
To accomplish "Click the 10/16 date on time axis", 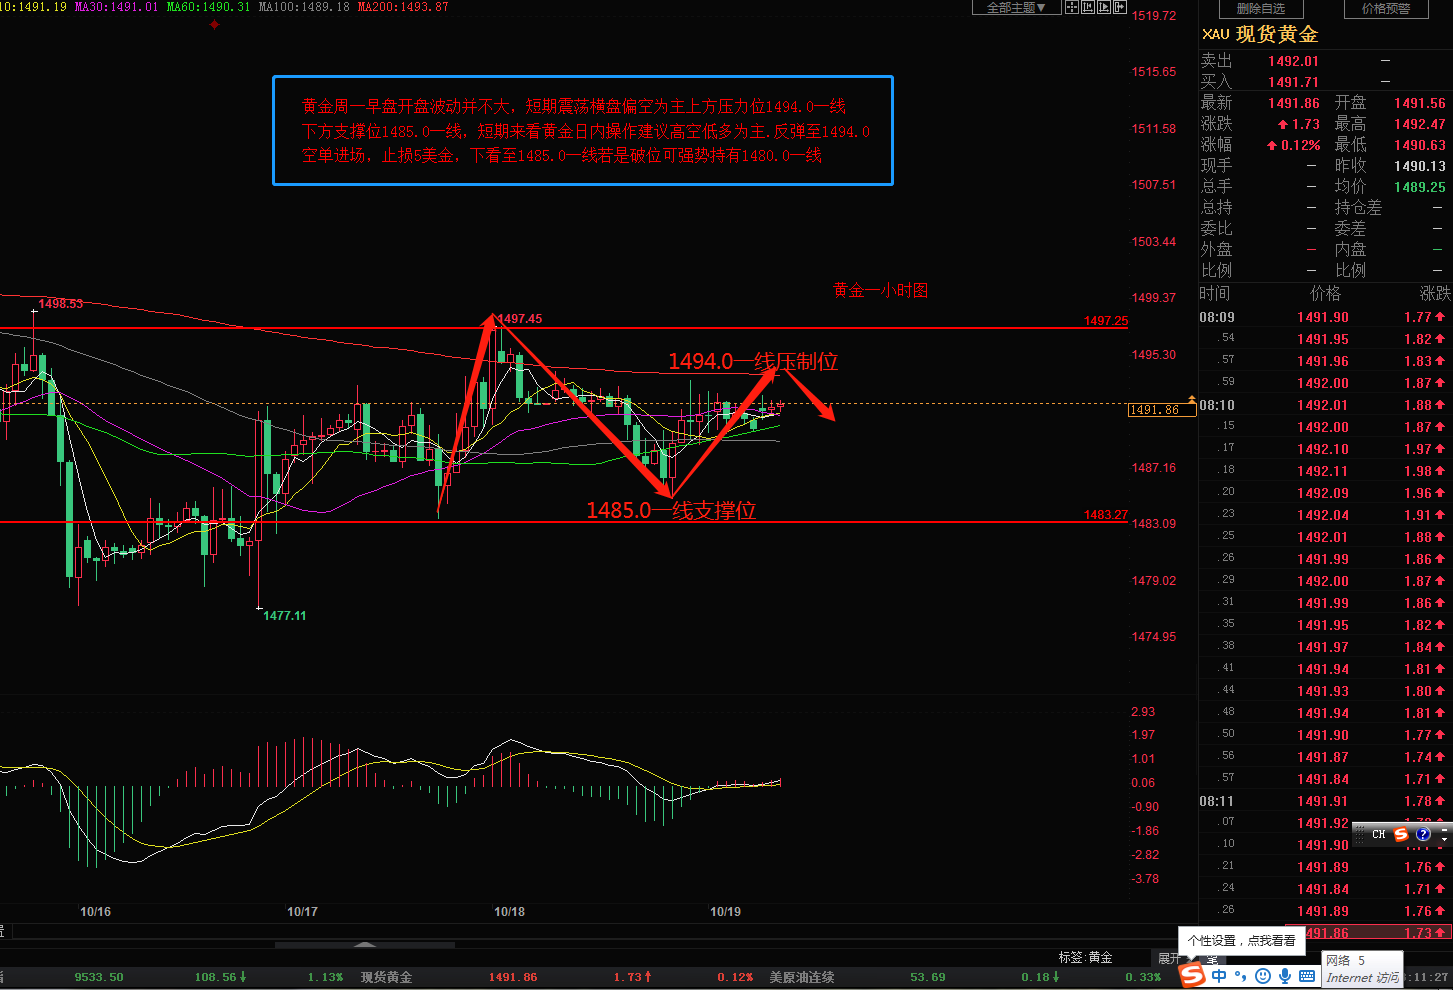I will point(95,912).
